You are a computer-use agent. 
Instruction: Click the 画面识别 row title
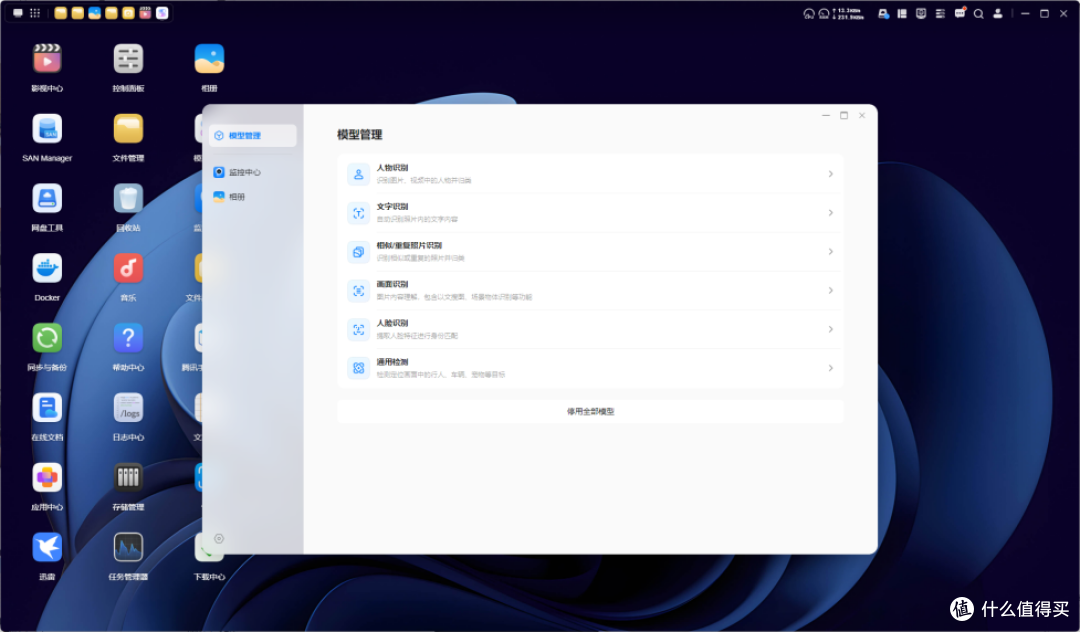click(x=392, y=284)
